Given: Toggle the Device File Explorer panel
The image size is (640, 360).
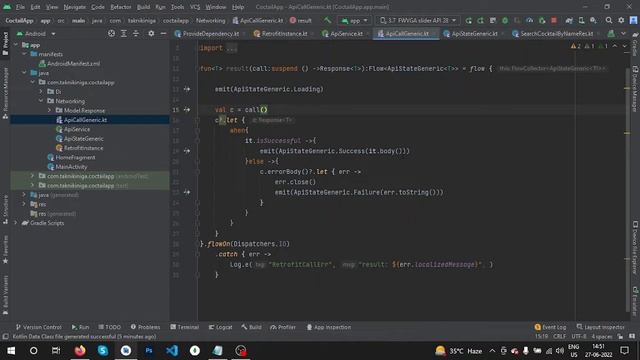Looking at the screenshot, I should pos(635,248).
